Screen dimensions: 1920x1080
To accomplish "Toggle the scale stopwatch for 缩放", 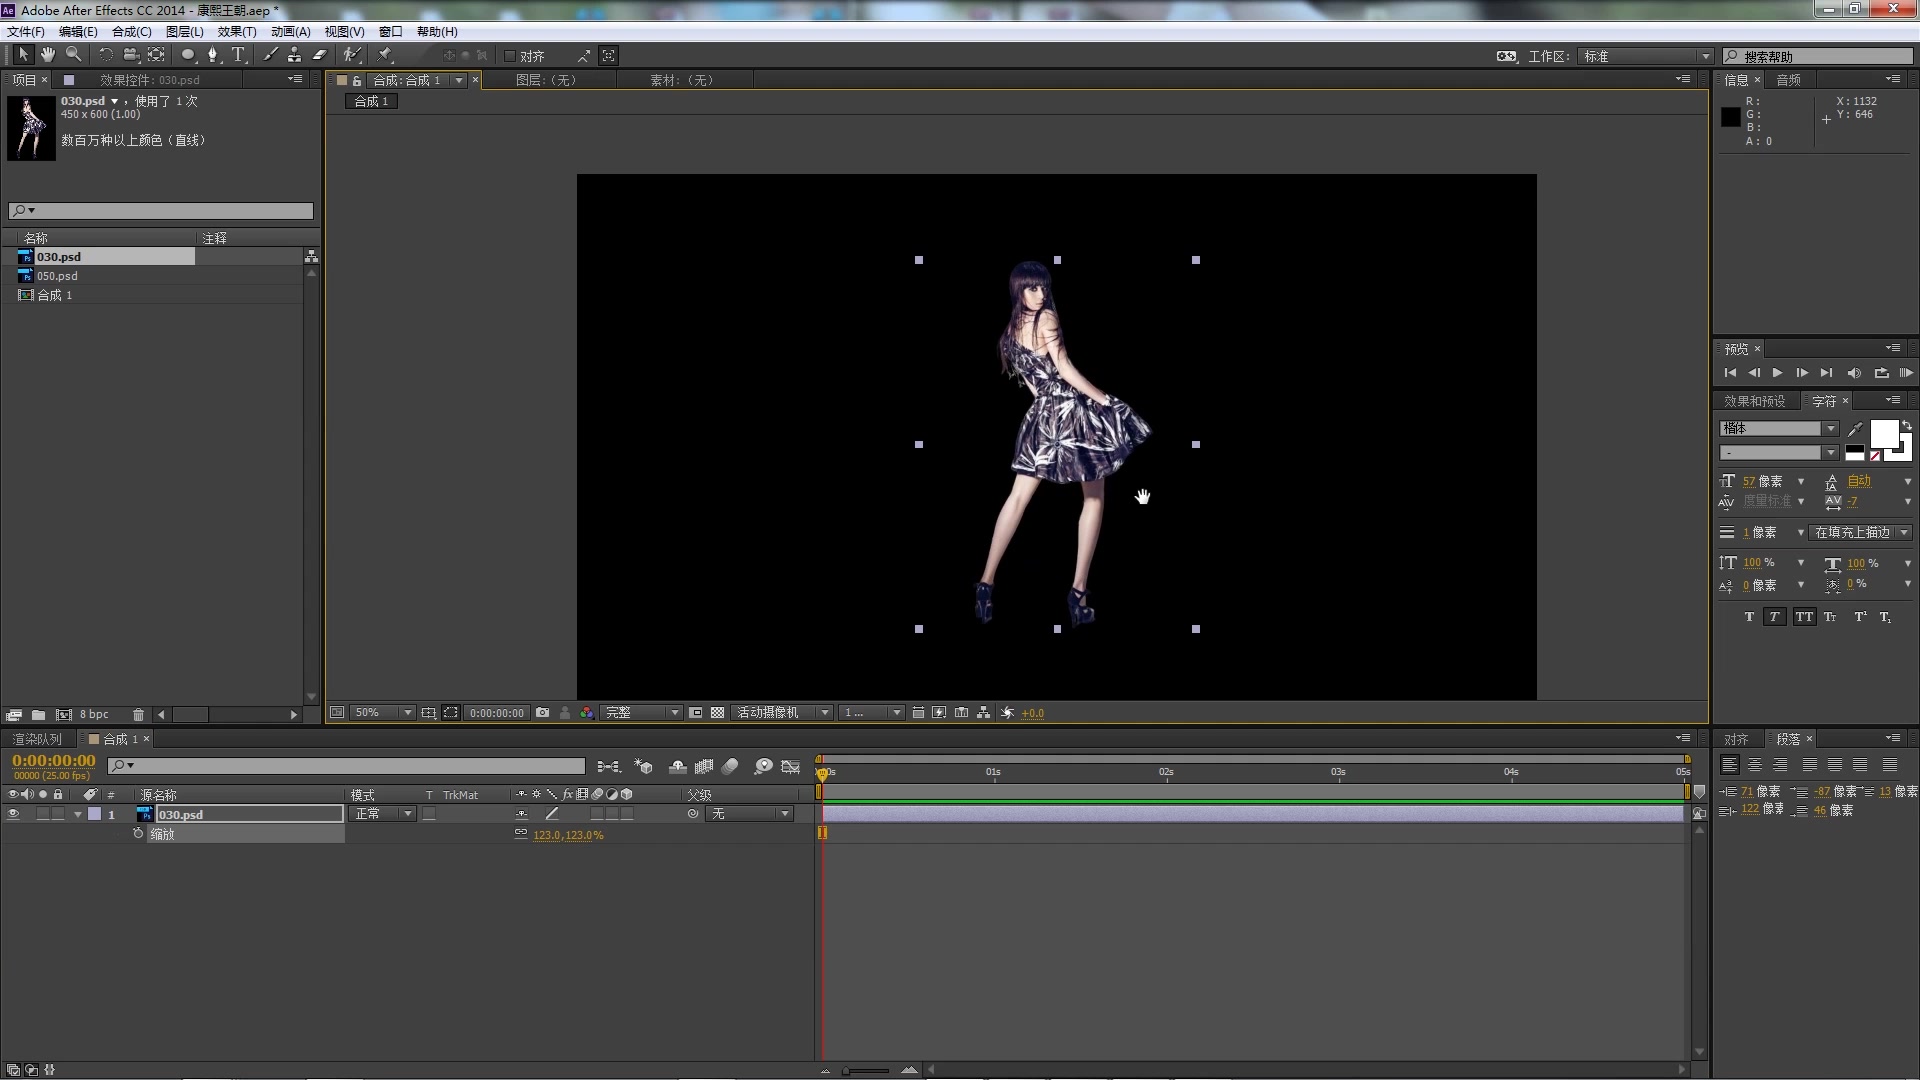I will point(138,834).
